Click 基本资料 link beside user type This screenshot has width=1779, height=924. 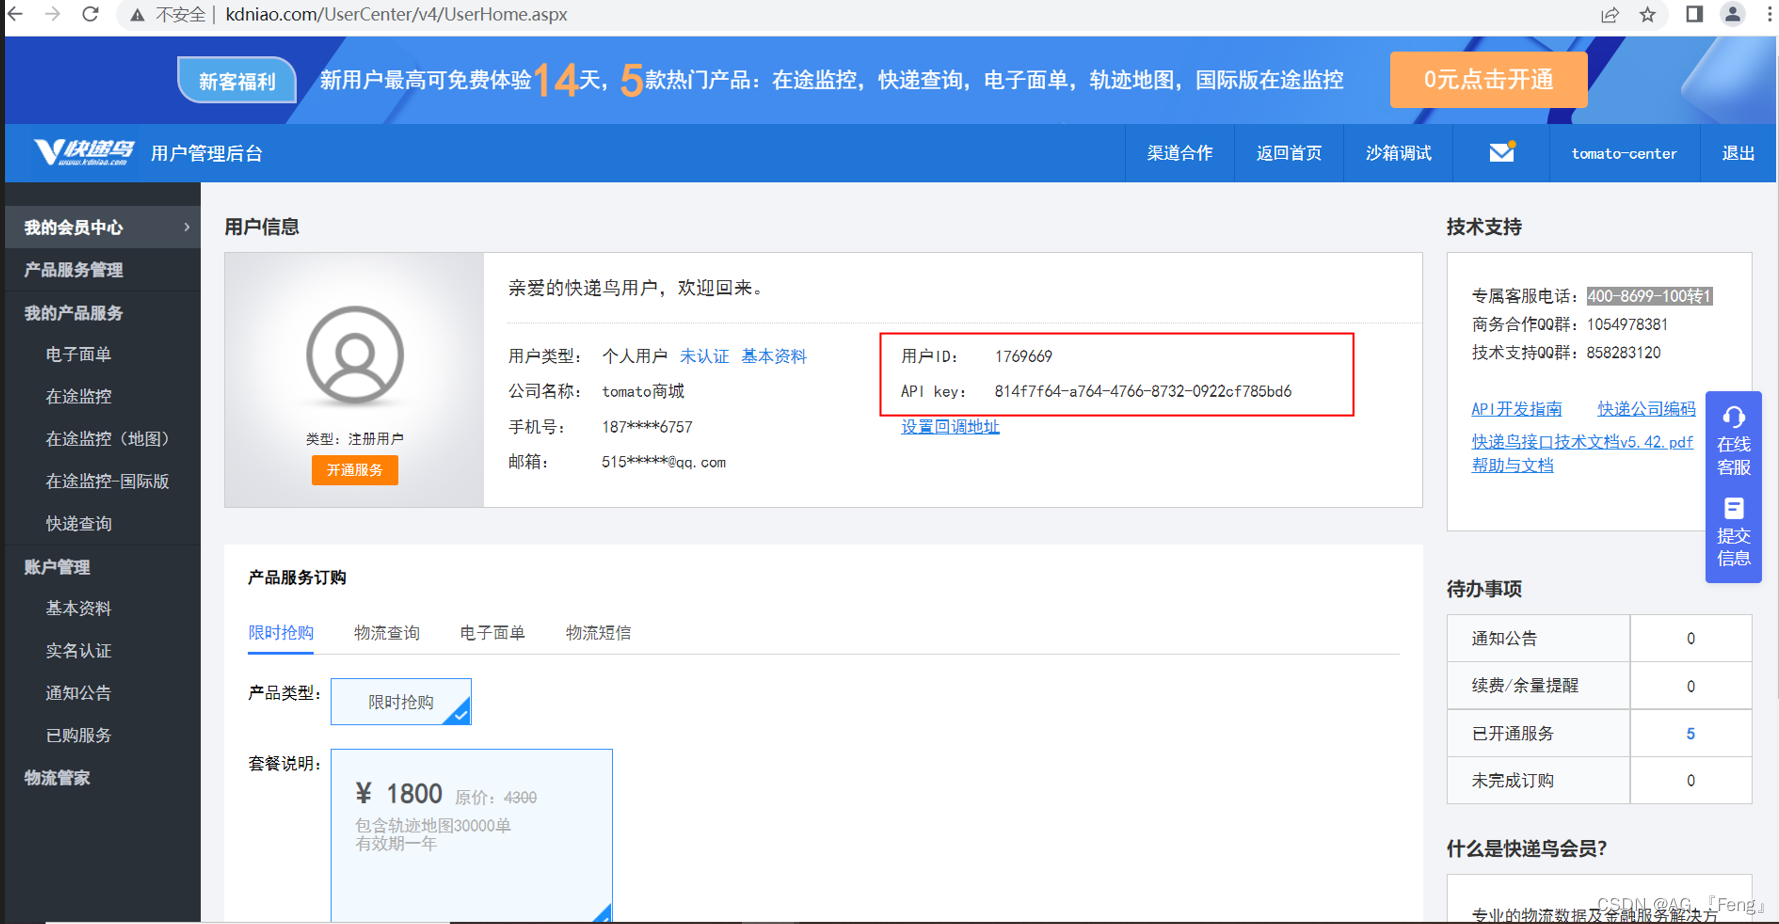point(774,356)
